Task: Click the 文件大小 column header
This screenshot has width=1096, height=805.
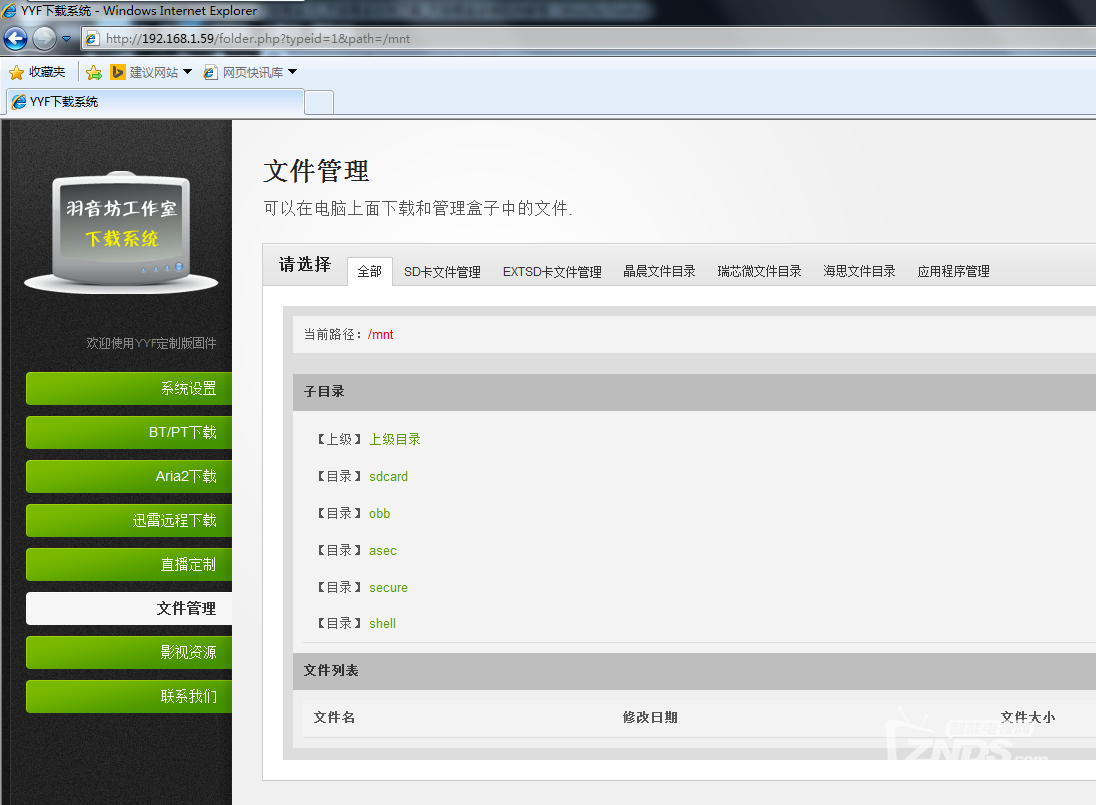Action: click(1028, 718)
